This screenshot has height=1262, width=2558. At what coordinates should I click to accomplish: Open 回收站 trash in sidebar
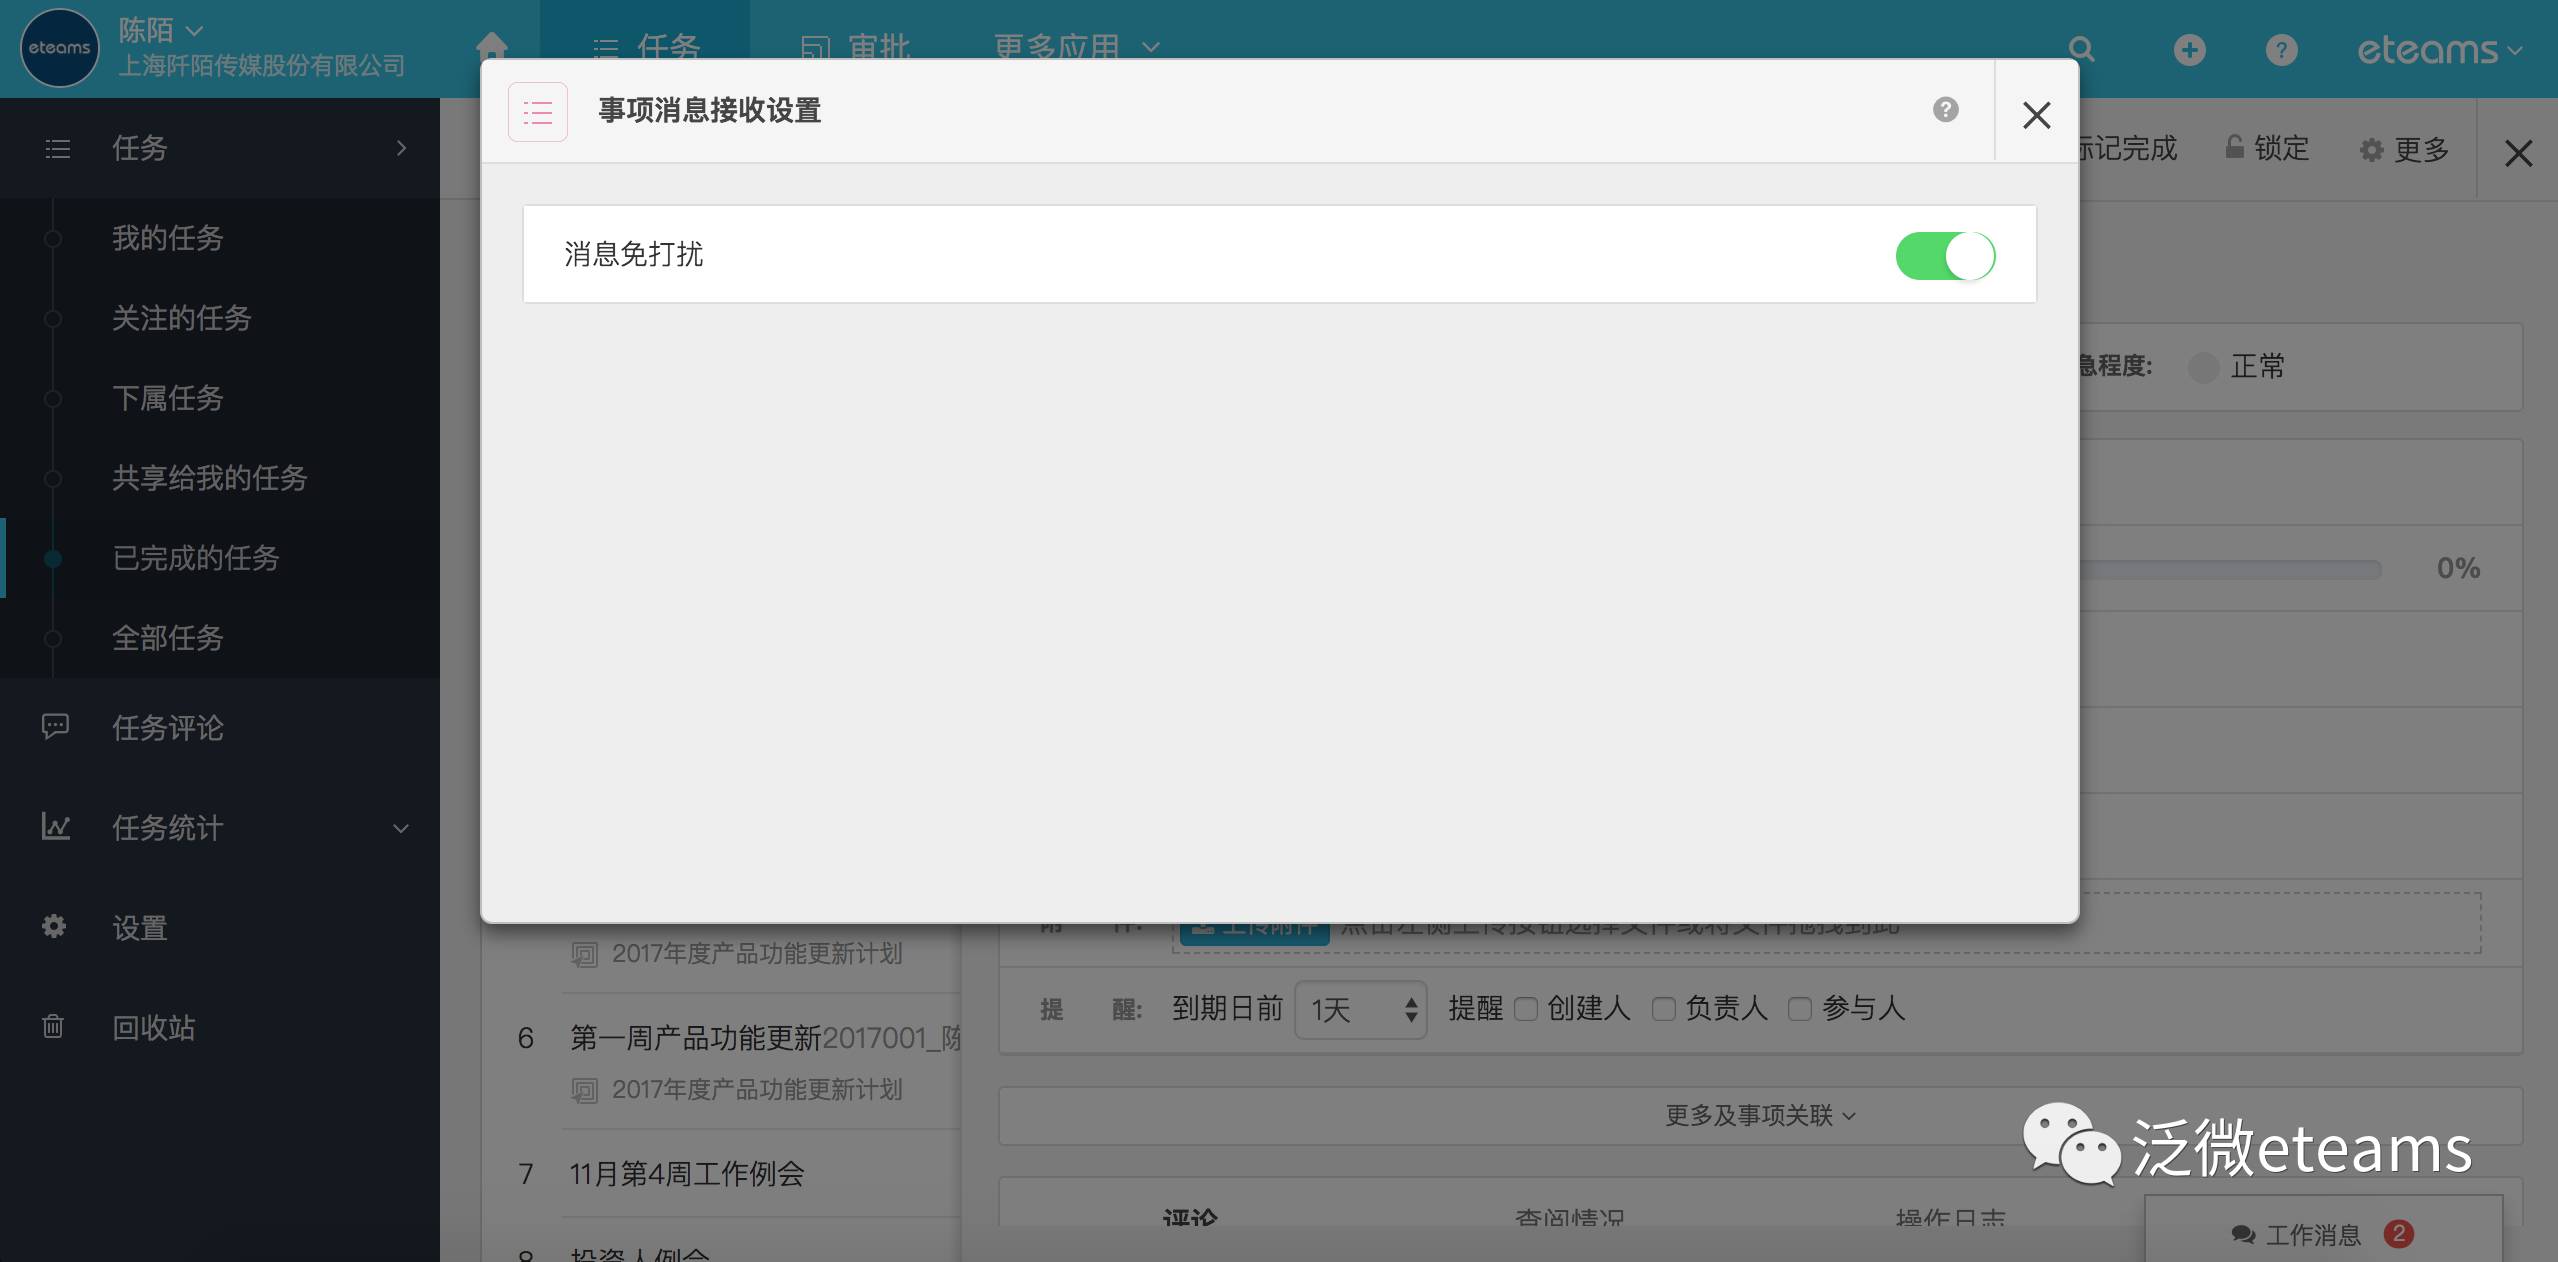click(x=153, y=1028)
